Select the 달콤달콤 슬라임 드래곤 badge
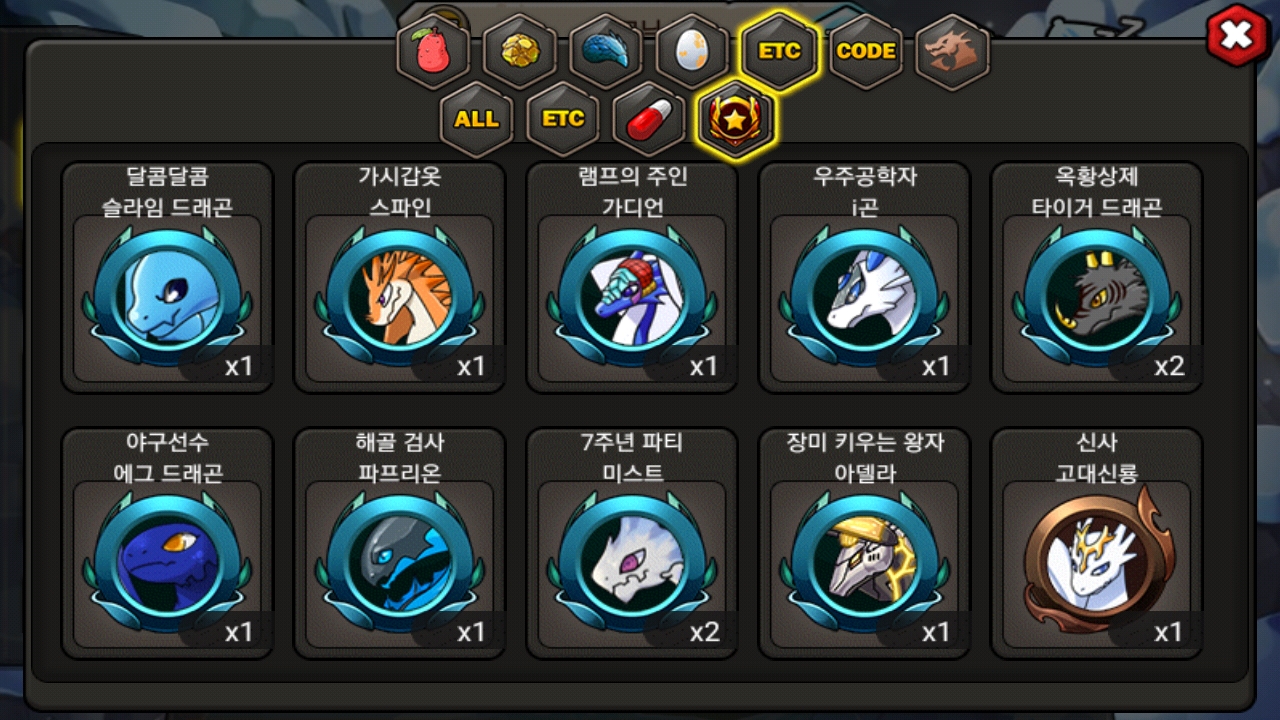Viewport: 1280px width, 720px height. pyautogui.click(x=167, y=277)
